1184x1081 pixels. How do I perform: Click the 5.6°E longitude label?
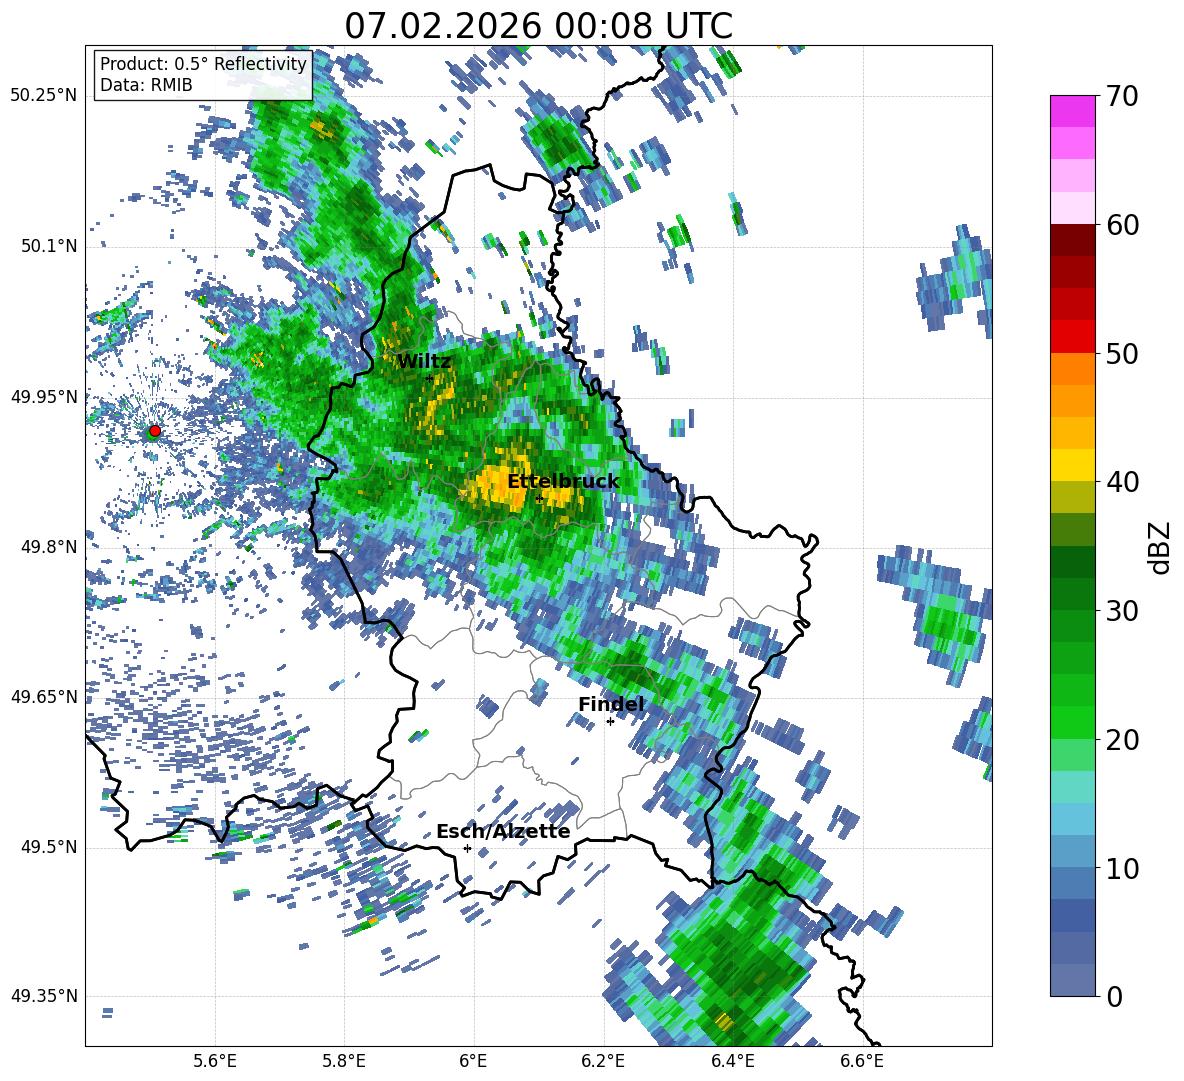click(x=215, y=1062)
